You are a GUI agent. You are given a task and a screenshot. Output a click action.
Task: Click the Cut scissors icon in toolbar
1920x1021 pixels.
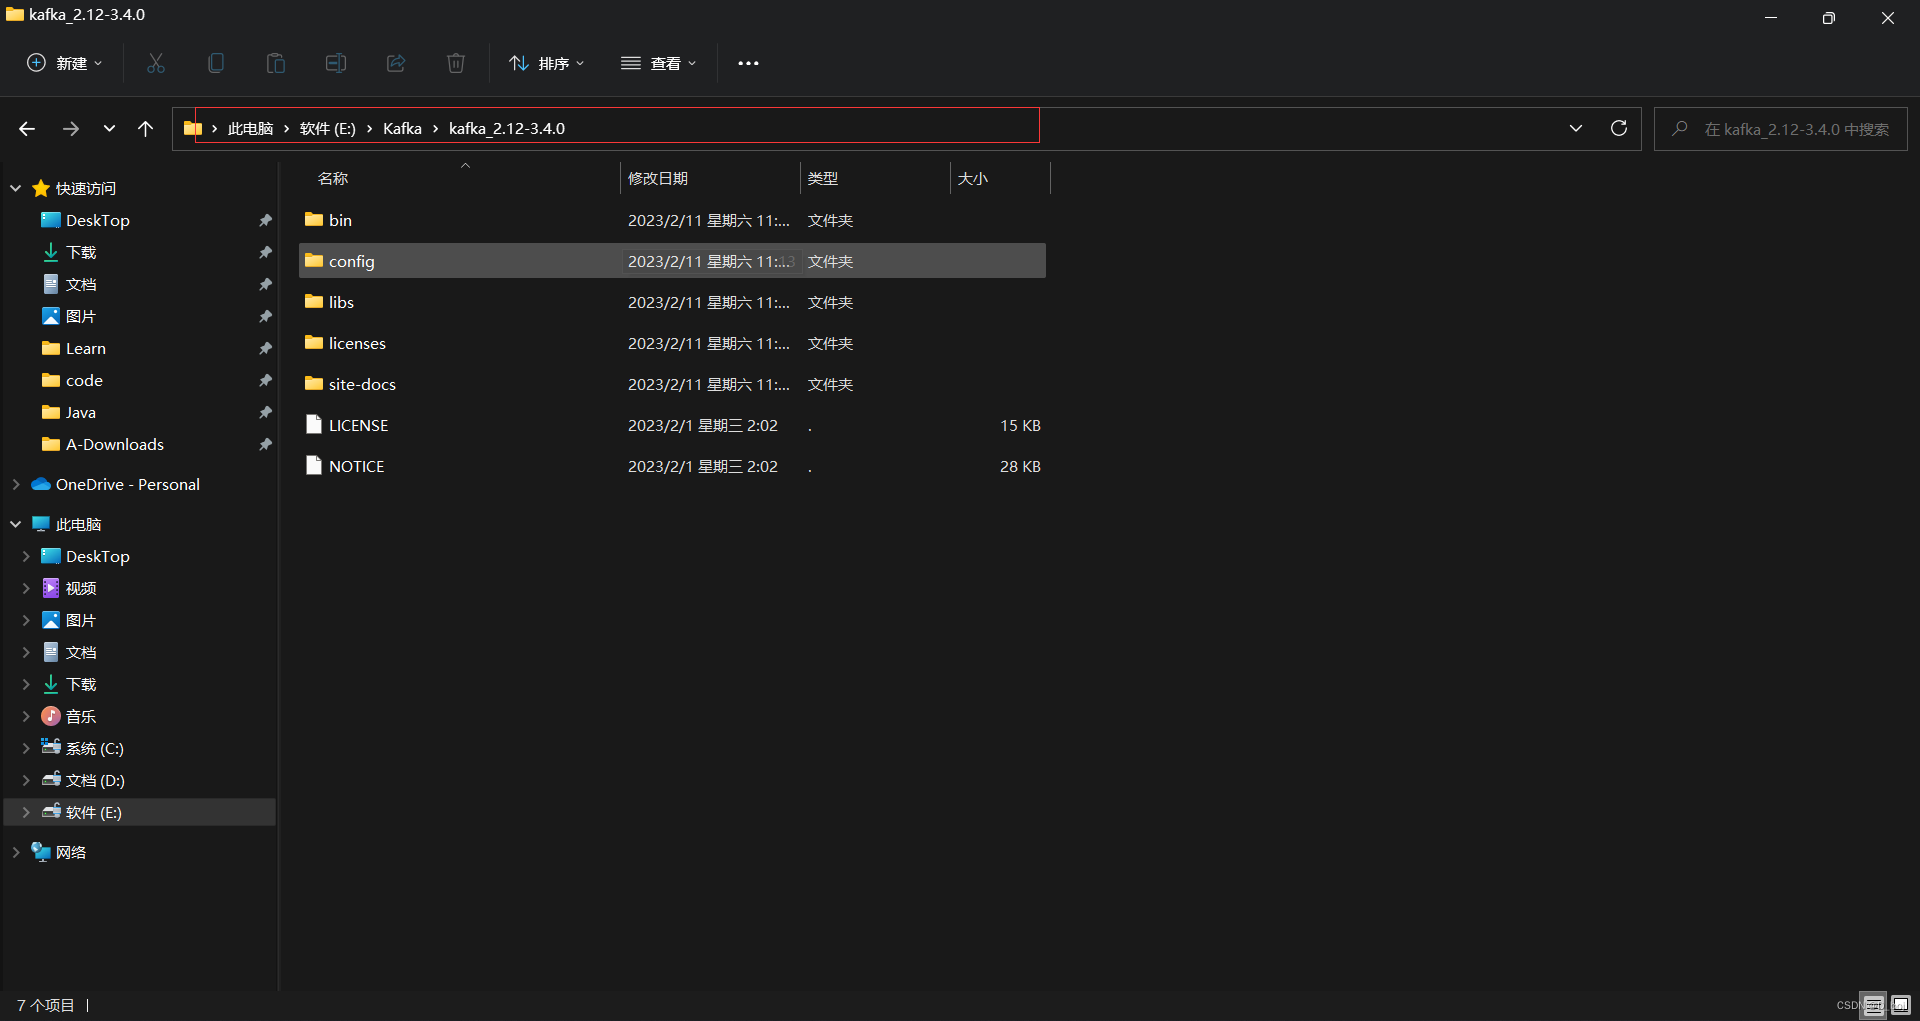coord(156,63)
